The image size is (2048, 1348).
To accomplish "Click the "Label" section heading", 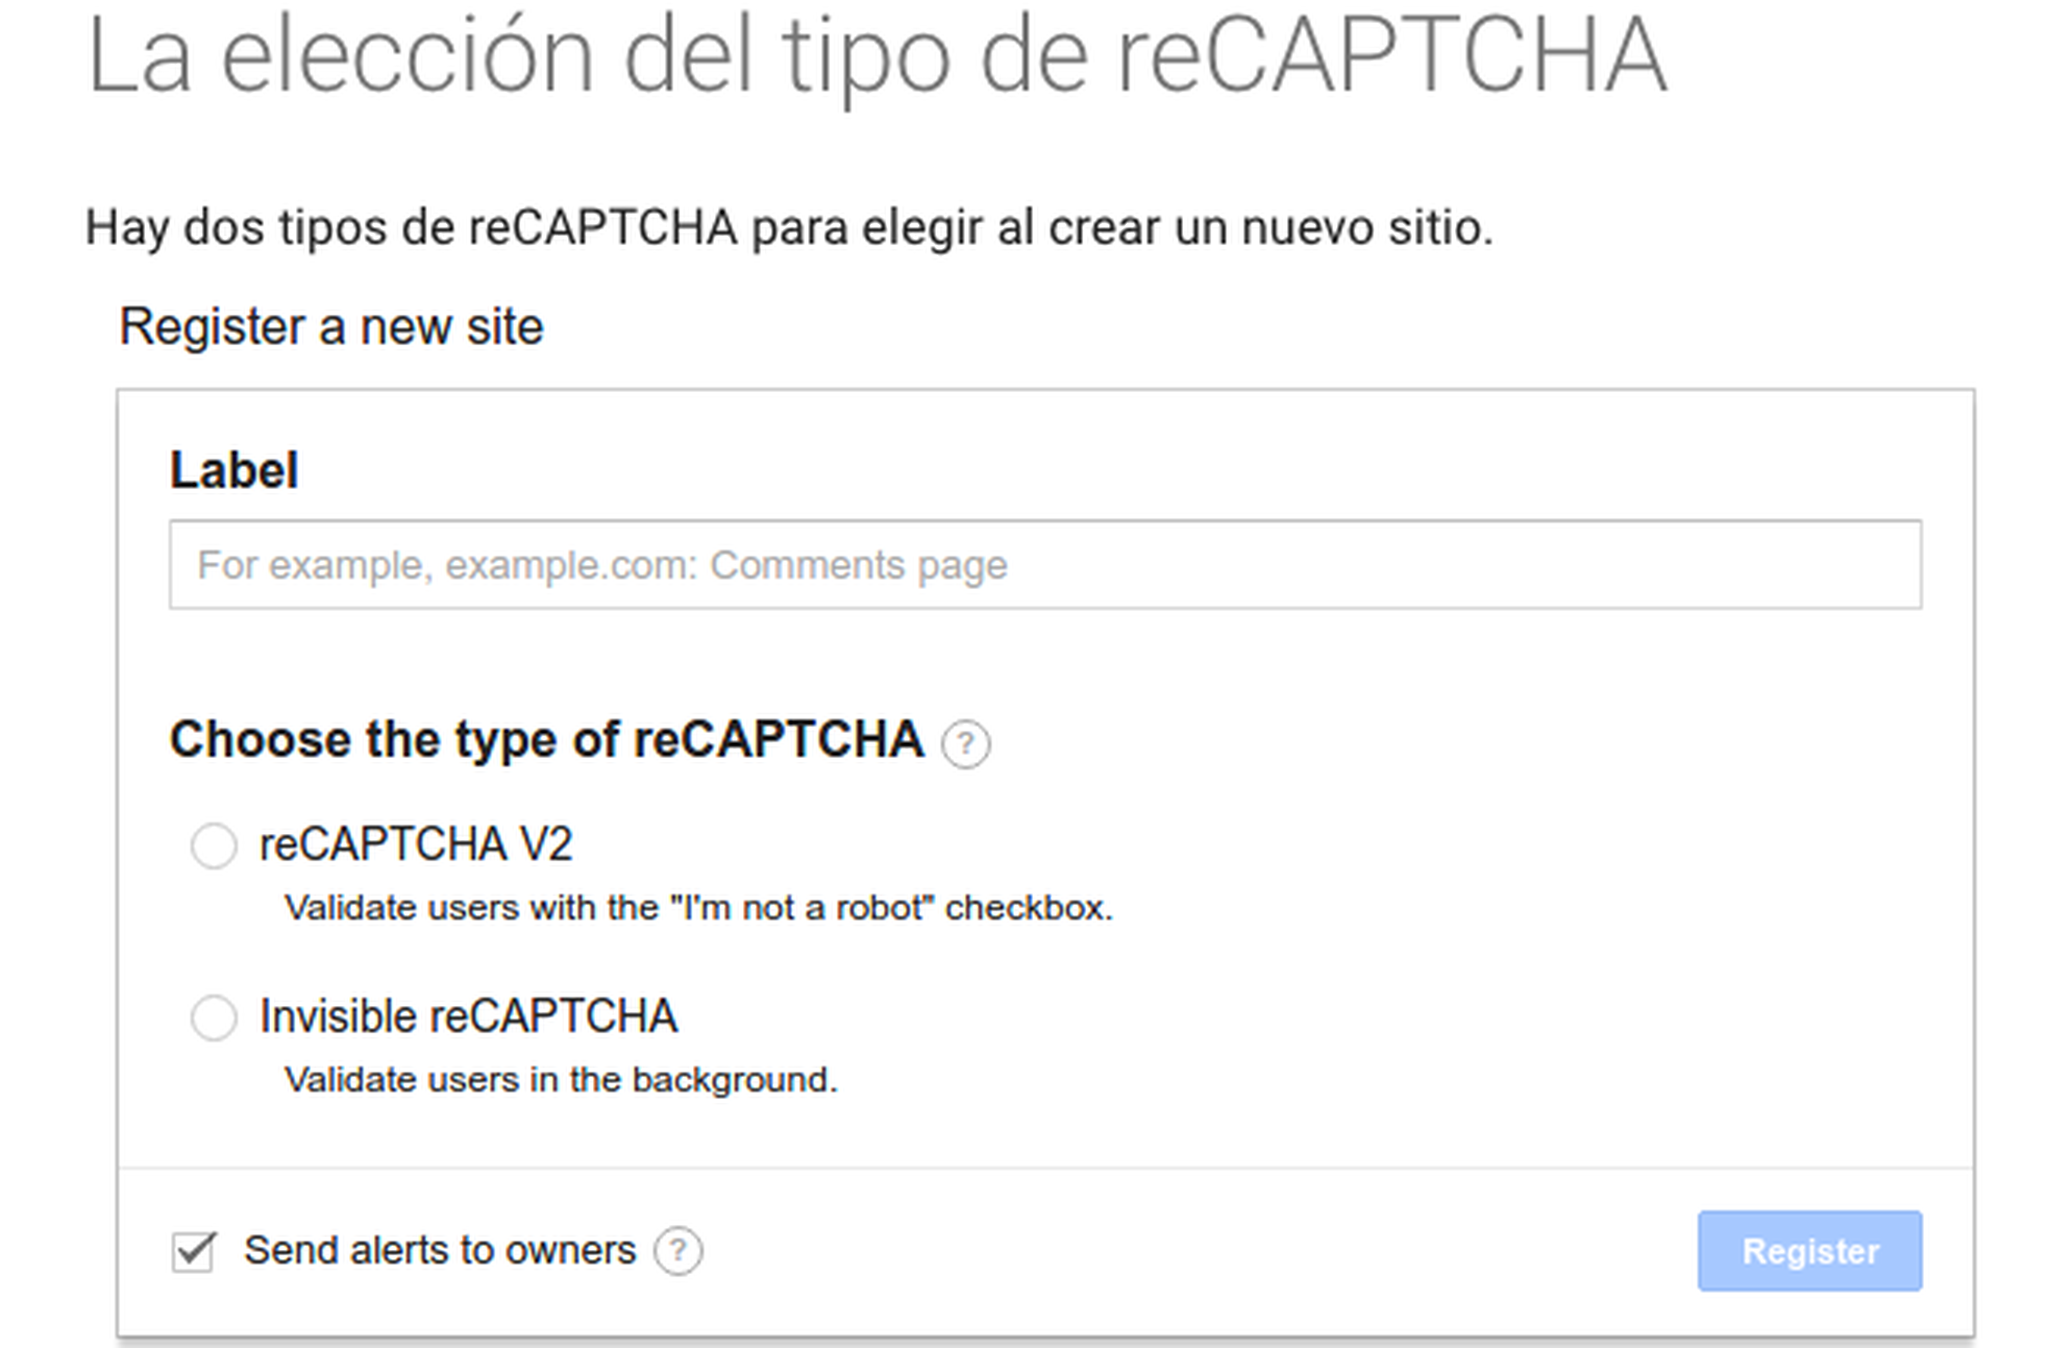I will click(x=235, y=469).
